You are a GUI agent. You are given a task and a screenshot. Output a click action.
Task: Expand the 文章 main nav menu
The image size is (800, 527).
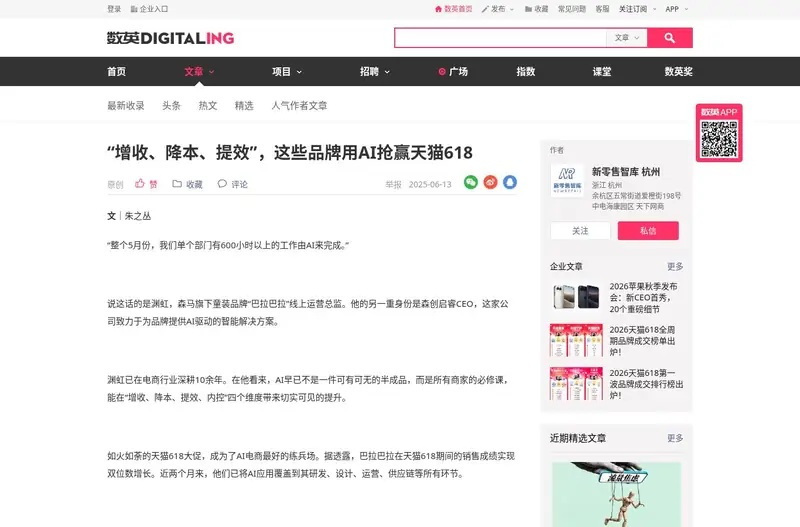pos(199,71)
